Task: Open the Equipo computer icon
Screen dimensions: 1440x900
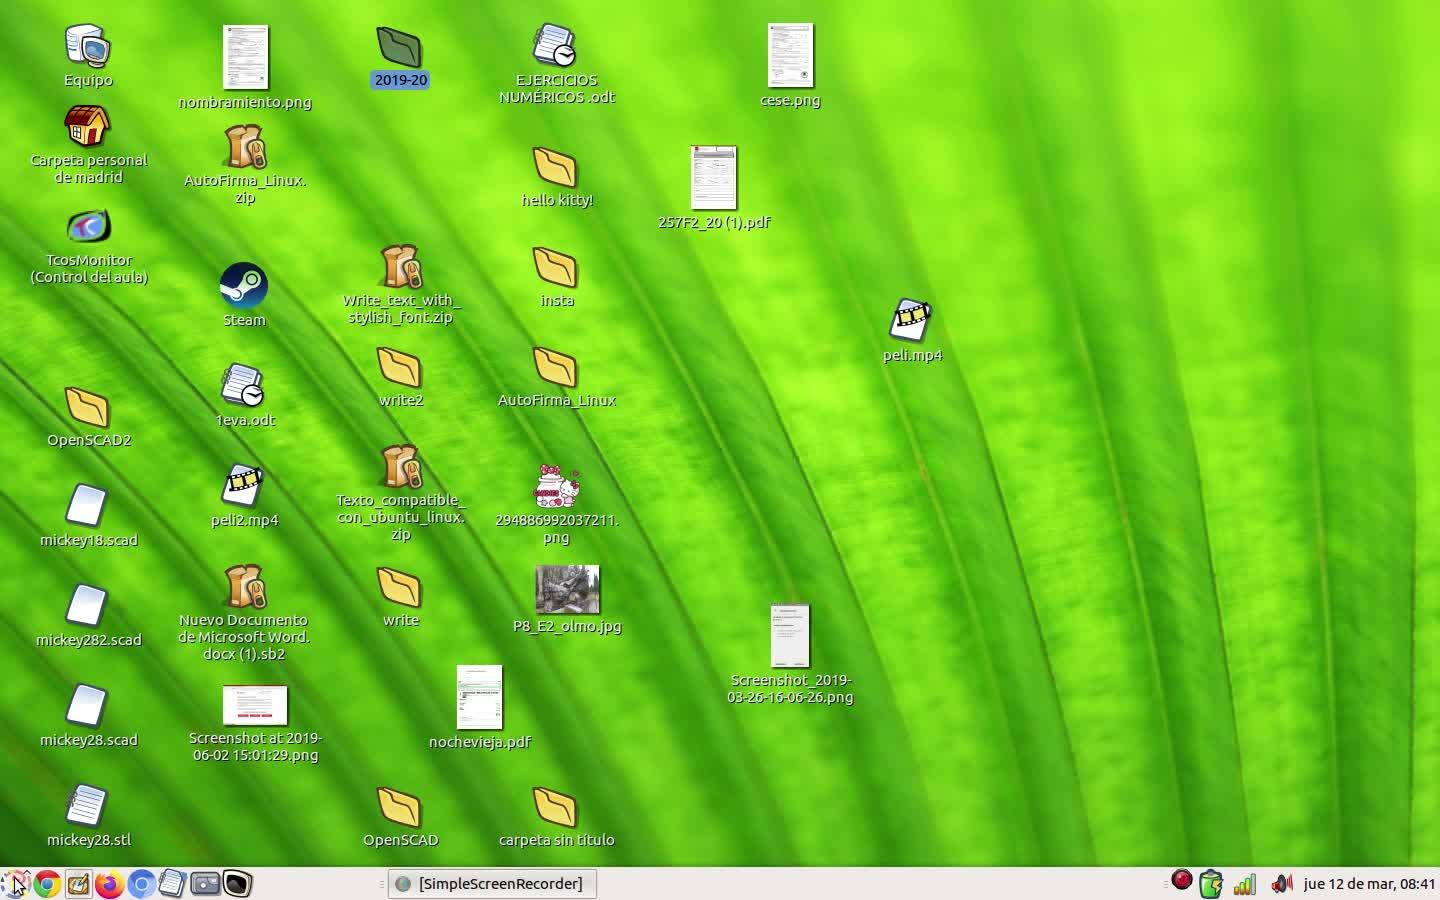Action: coord(88,46)
